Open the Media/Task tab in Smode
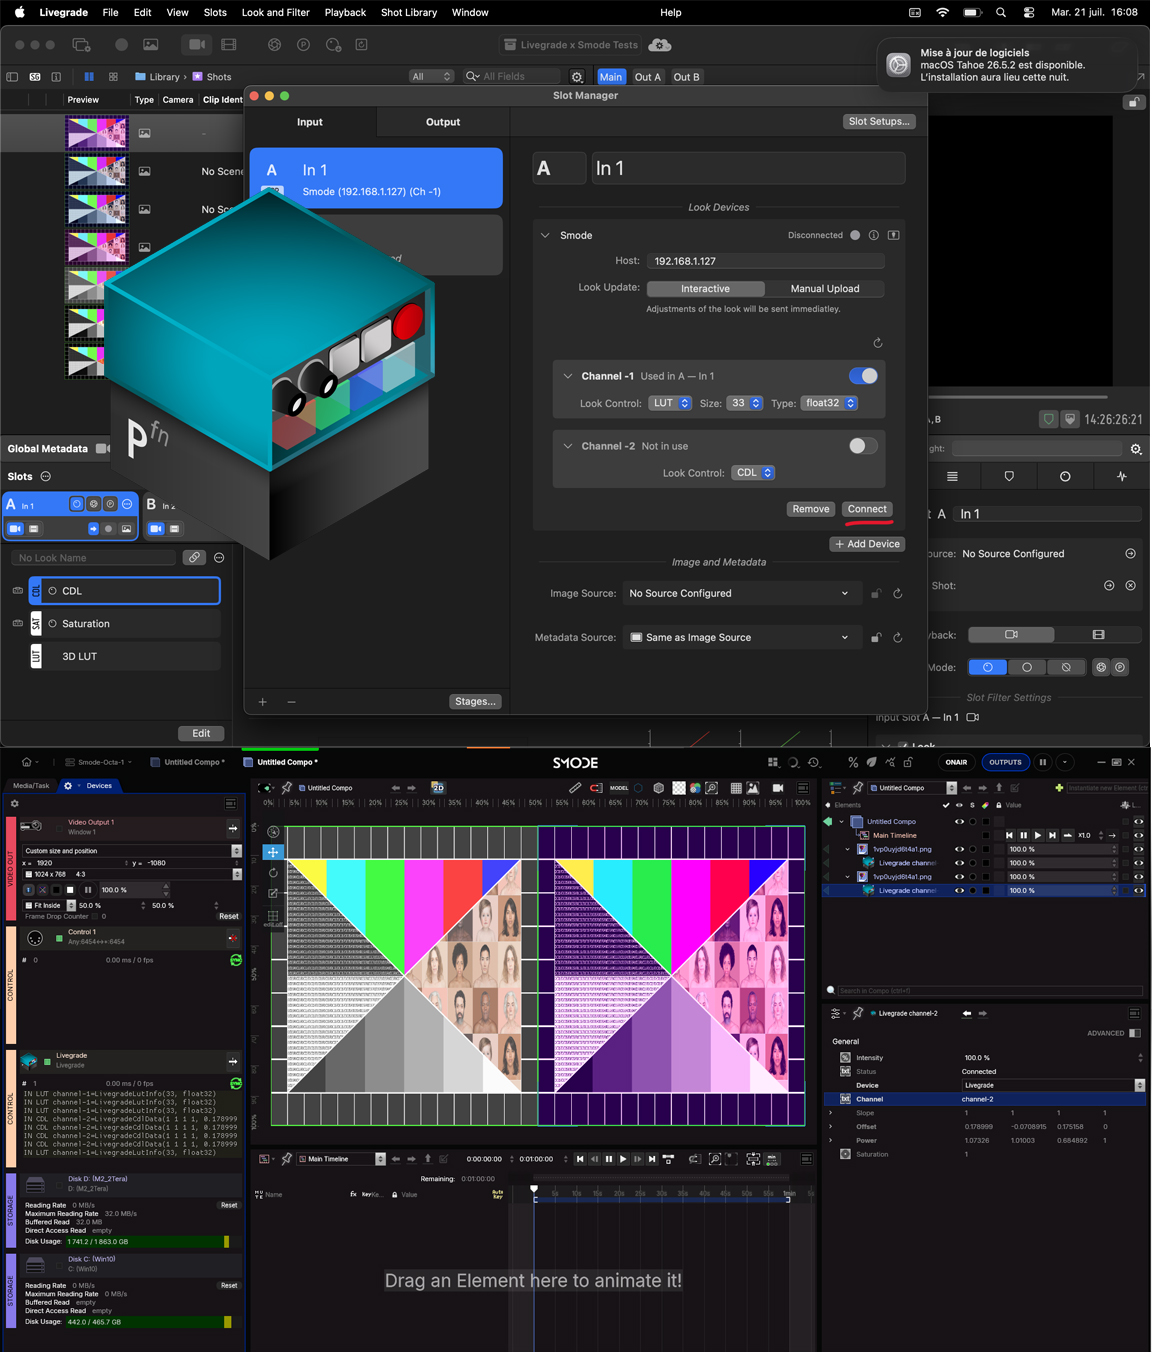The height and width of the screenshot is (1352, 1152). click(31, 786)
